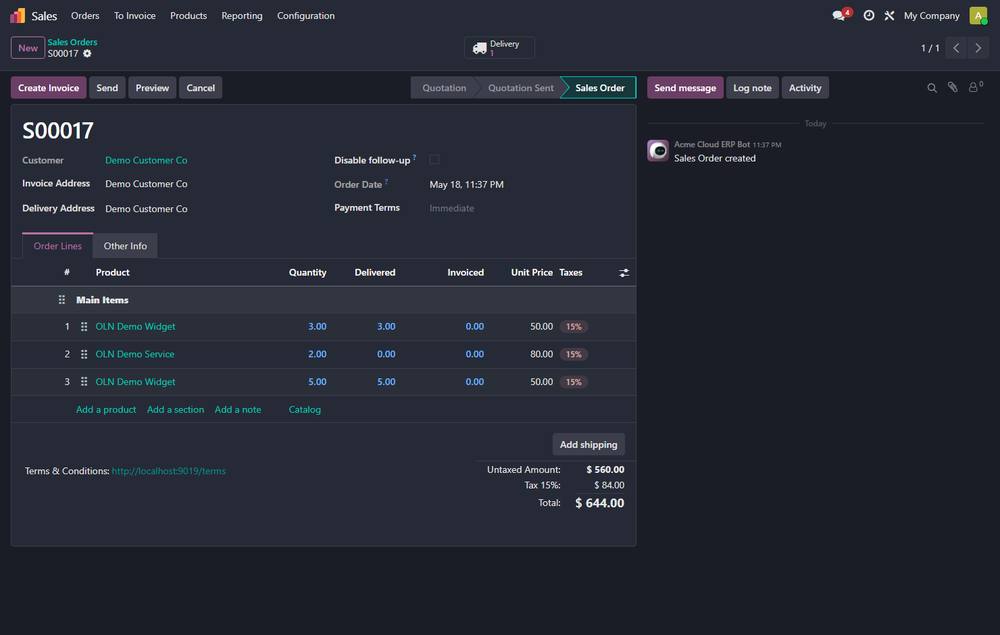
Task: Open the Catalog link
Action: (305, 409)
